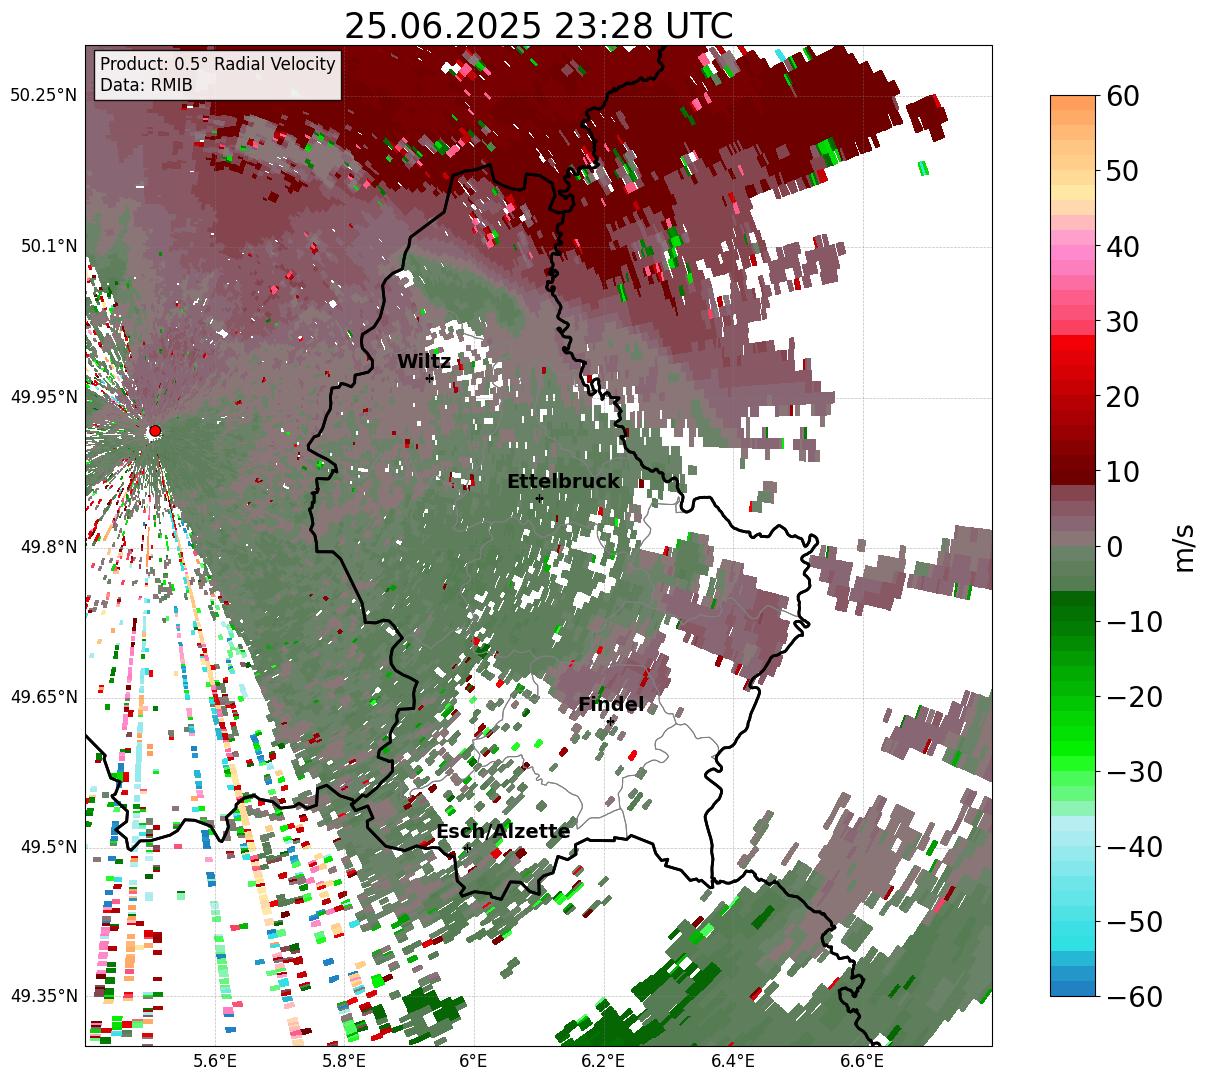Click the colorbar value 30
Screen dimensions: 1207x1081
(1121, 321)
